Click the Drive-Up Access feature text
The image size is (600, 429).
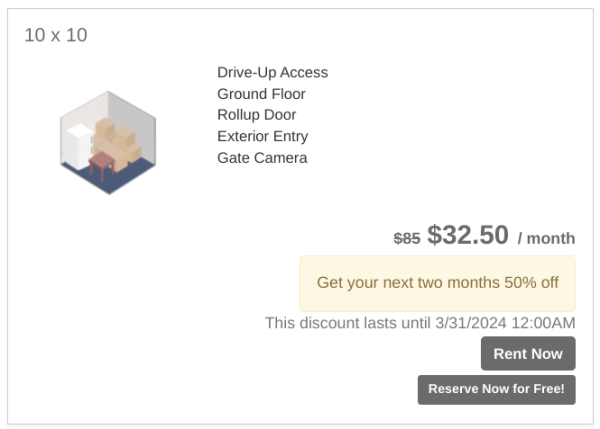click(272, 72)
